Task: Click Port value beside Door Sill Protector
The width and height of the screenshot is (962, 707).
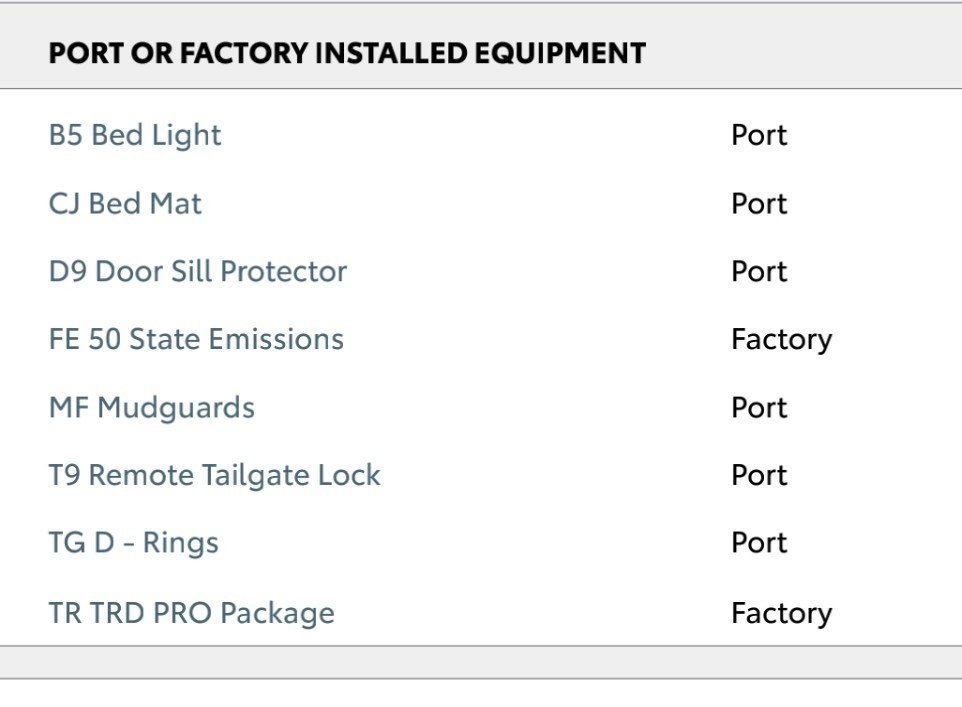Action: 759,271
